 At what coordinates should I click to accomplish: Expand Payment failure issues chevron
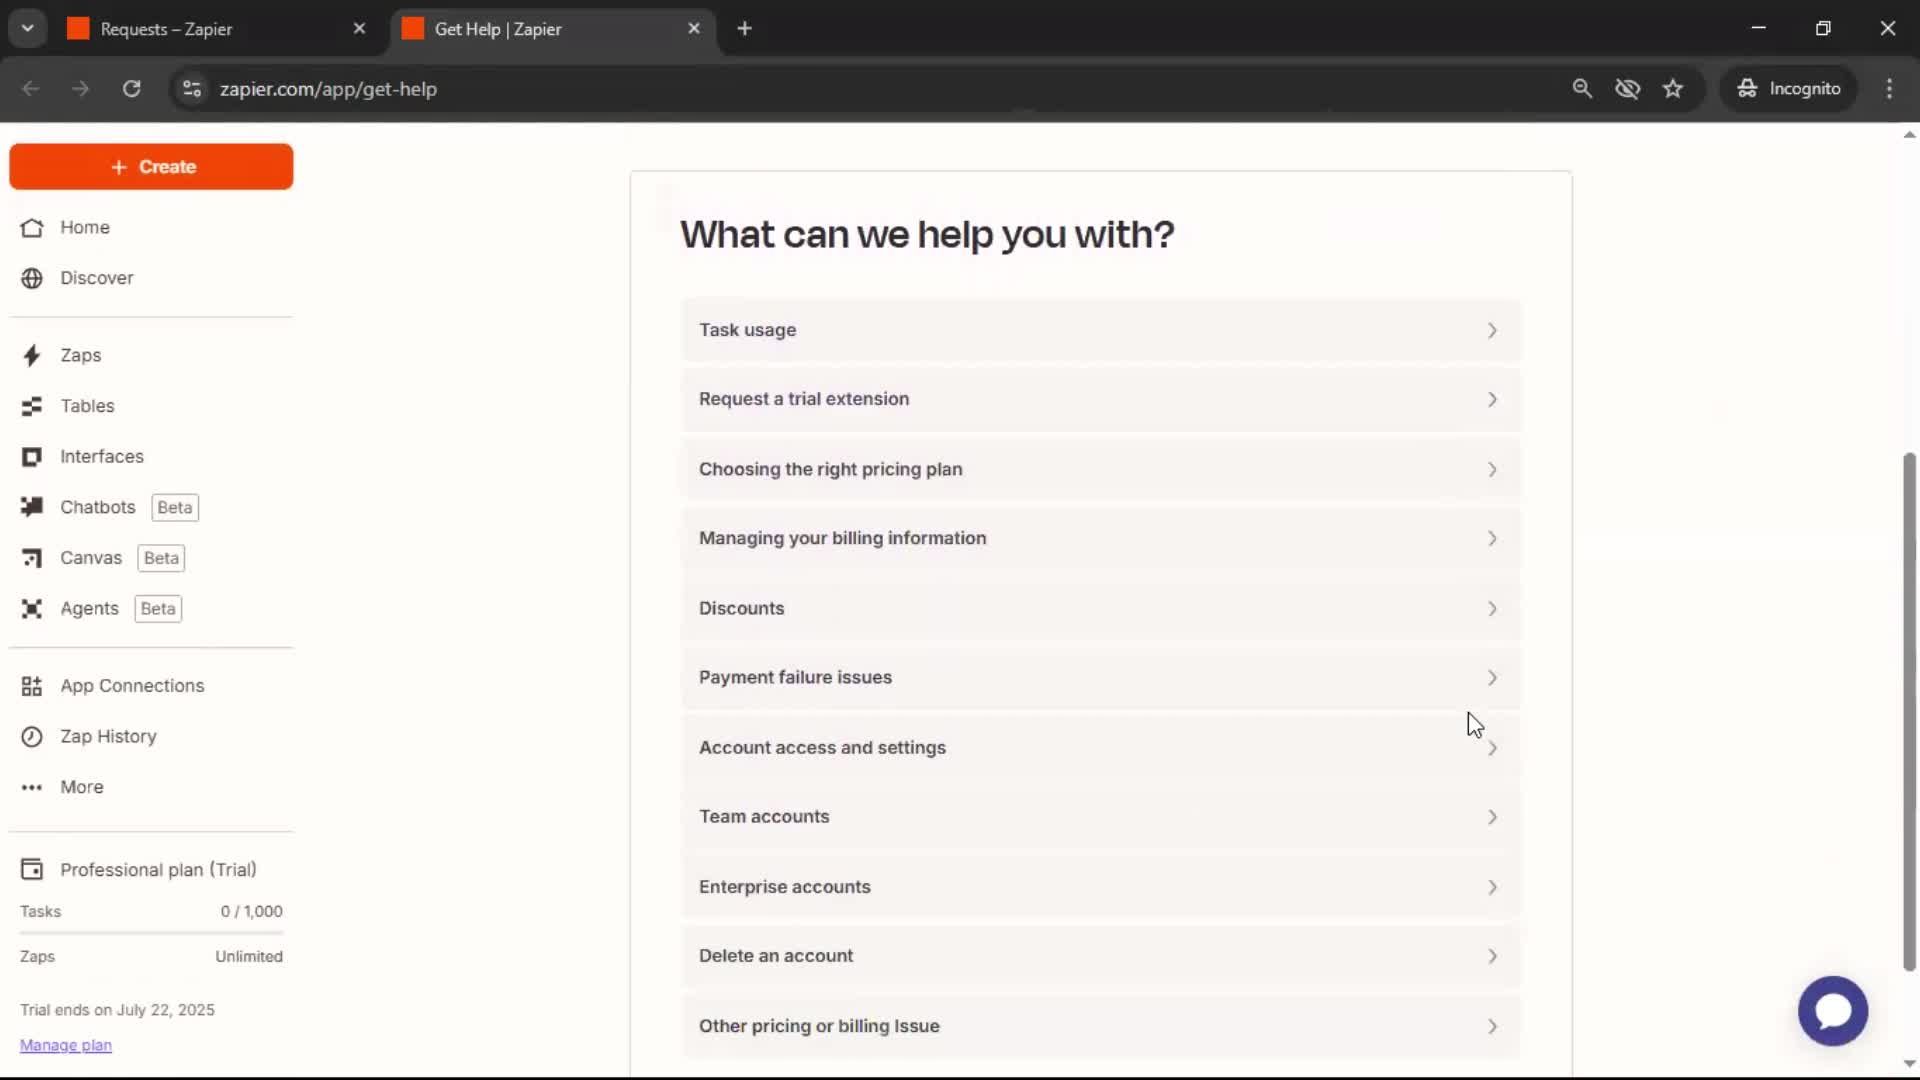[x=1492, y=678]
